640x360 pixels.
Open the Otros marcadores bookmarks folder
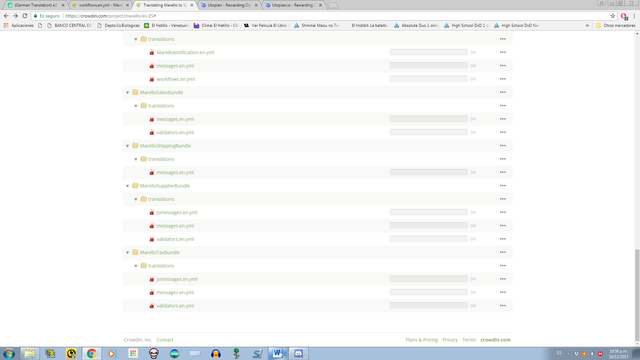coord(616,25)
